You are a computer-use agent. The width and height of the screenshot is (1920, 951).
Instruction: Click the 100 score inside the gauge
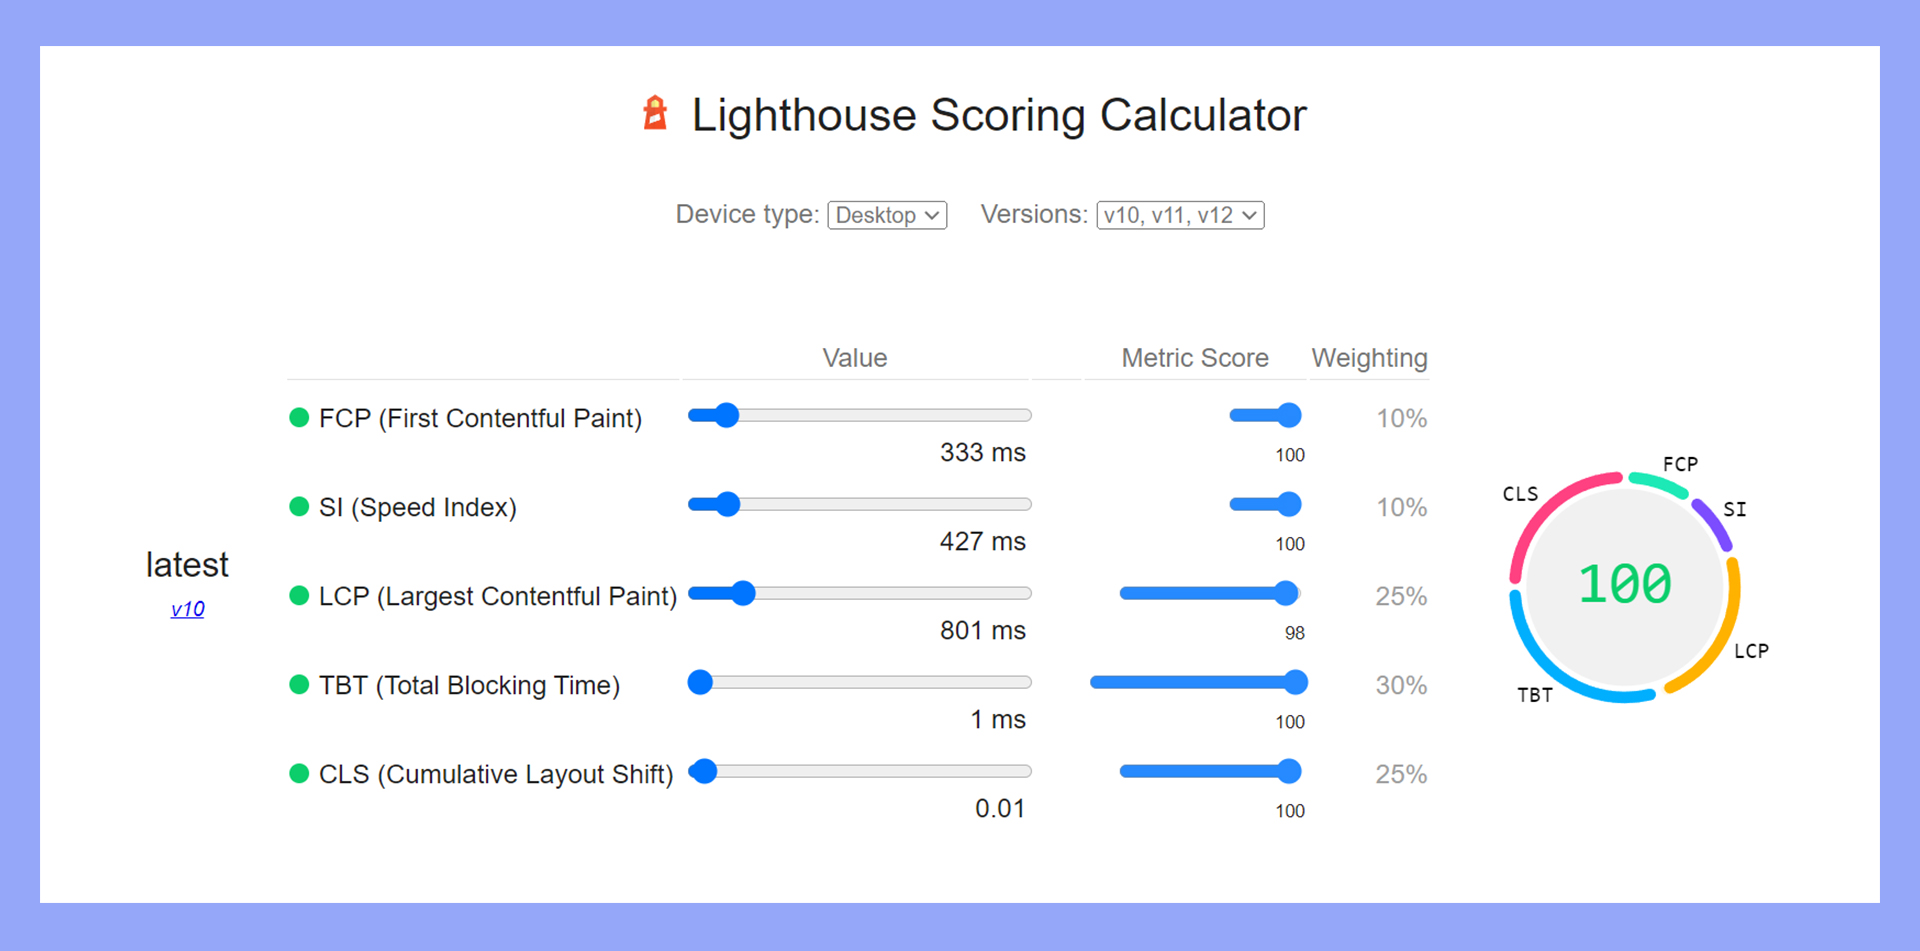coord(1623,584)
